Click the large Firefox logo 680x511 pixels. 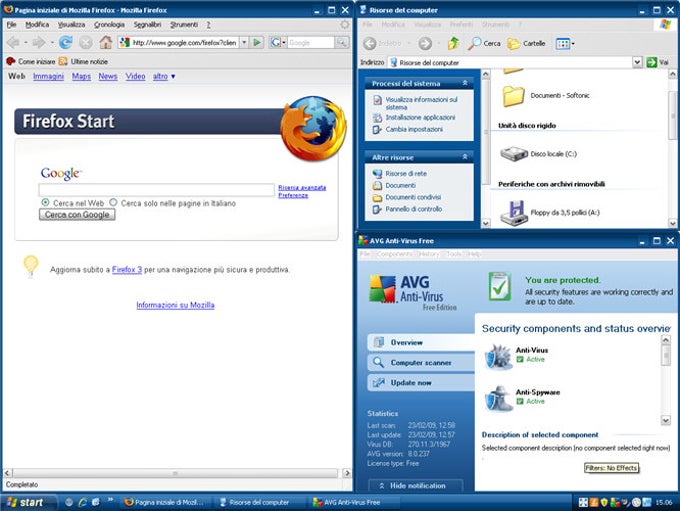(x=313, y=128)
